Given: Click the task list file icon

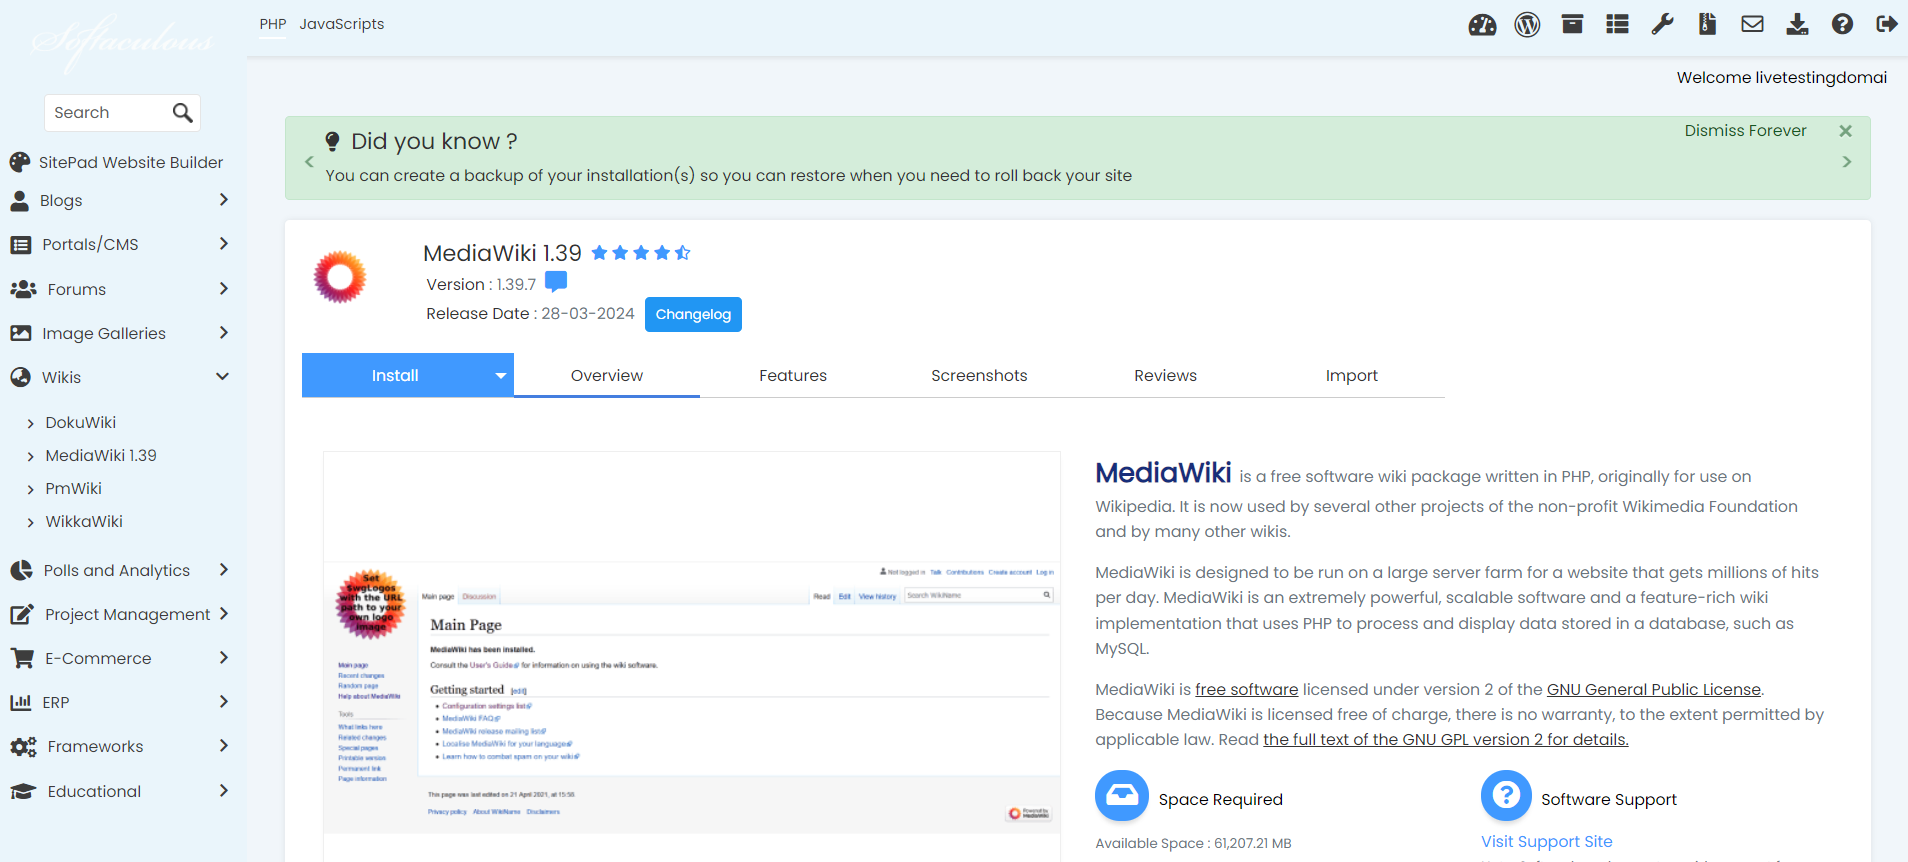Looking at the screenshot, I should pyautogui.click(x=1707, y=24).
